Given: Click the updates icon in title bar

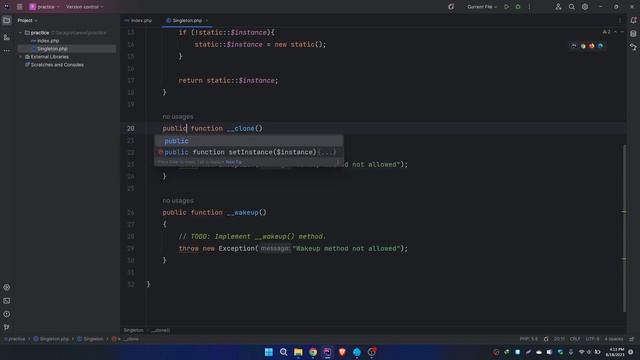Looking at the screenshot, I should [451, 7].
